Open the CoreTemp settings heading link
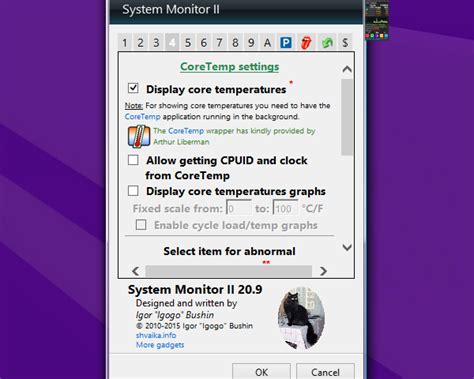The height and width of the screenshot is (379, 474). point(230,67)
